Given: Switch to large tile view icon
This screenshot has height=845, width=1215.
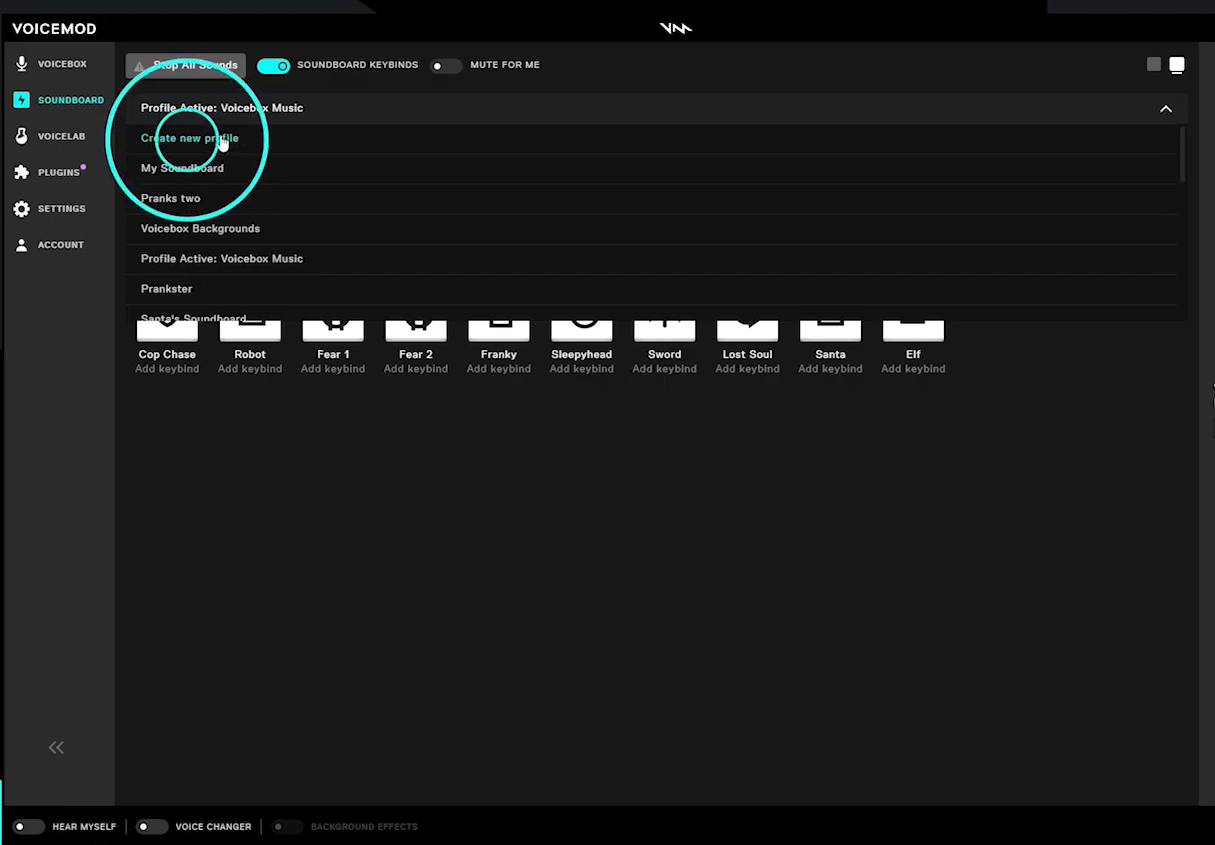Looking at the screenshot, I should point(1177,65).
